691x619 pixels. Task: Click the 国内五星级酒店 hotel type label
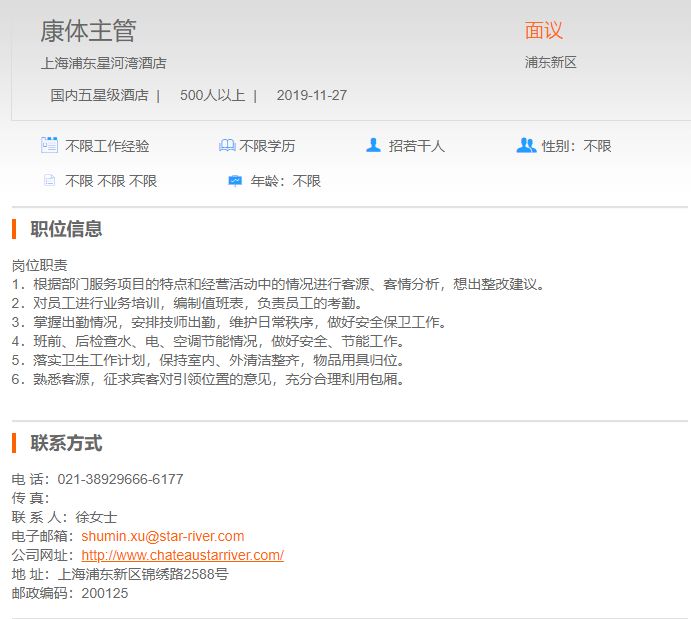(x=99, y=96)
